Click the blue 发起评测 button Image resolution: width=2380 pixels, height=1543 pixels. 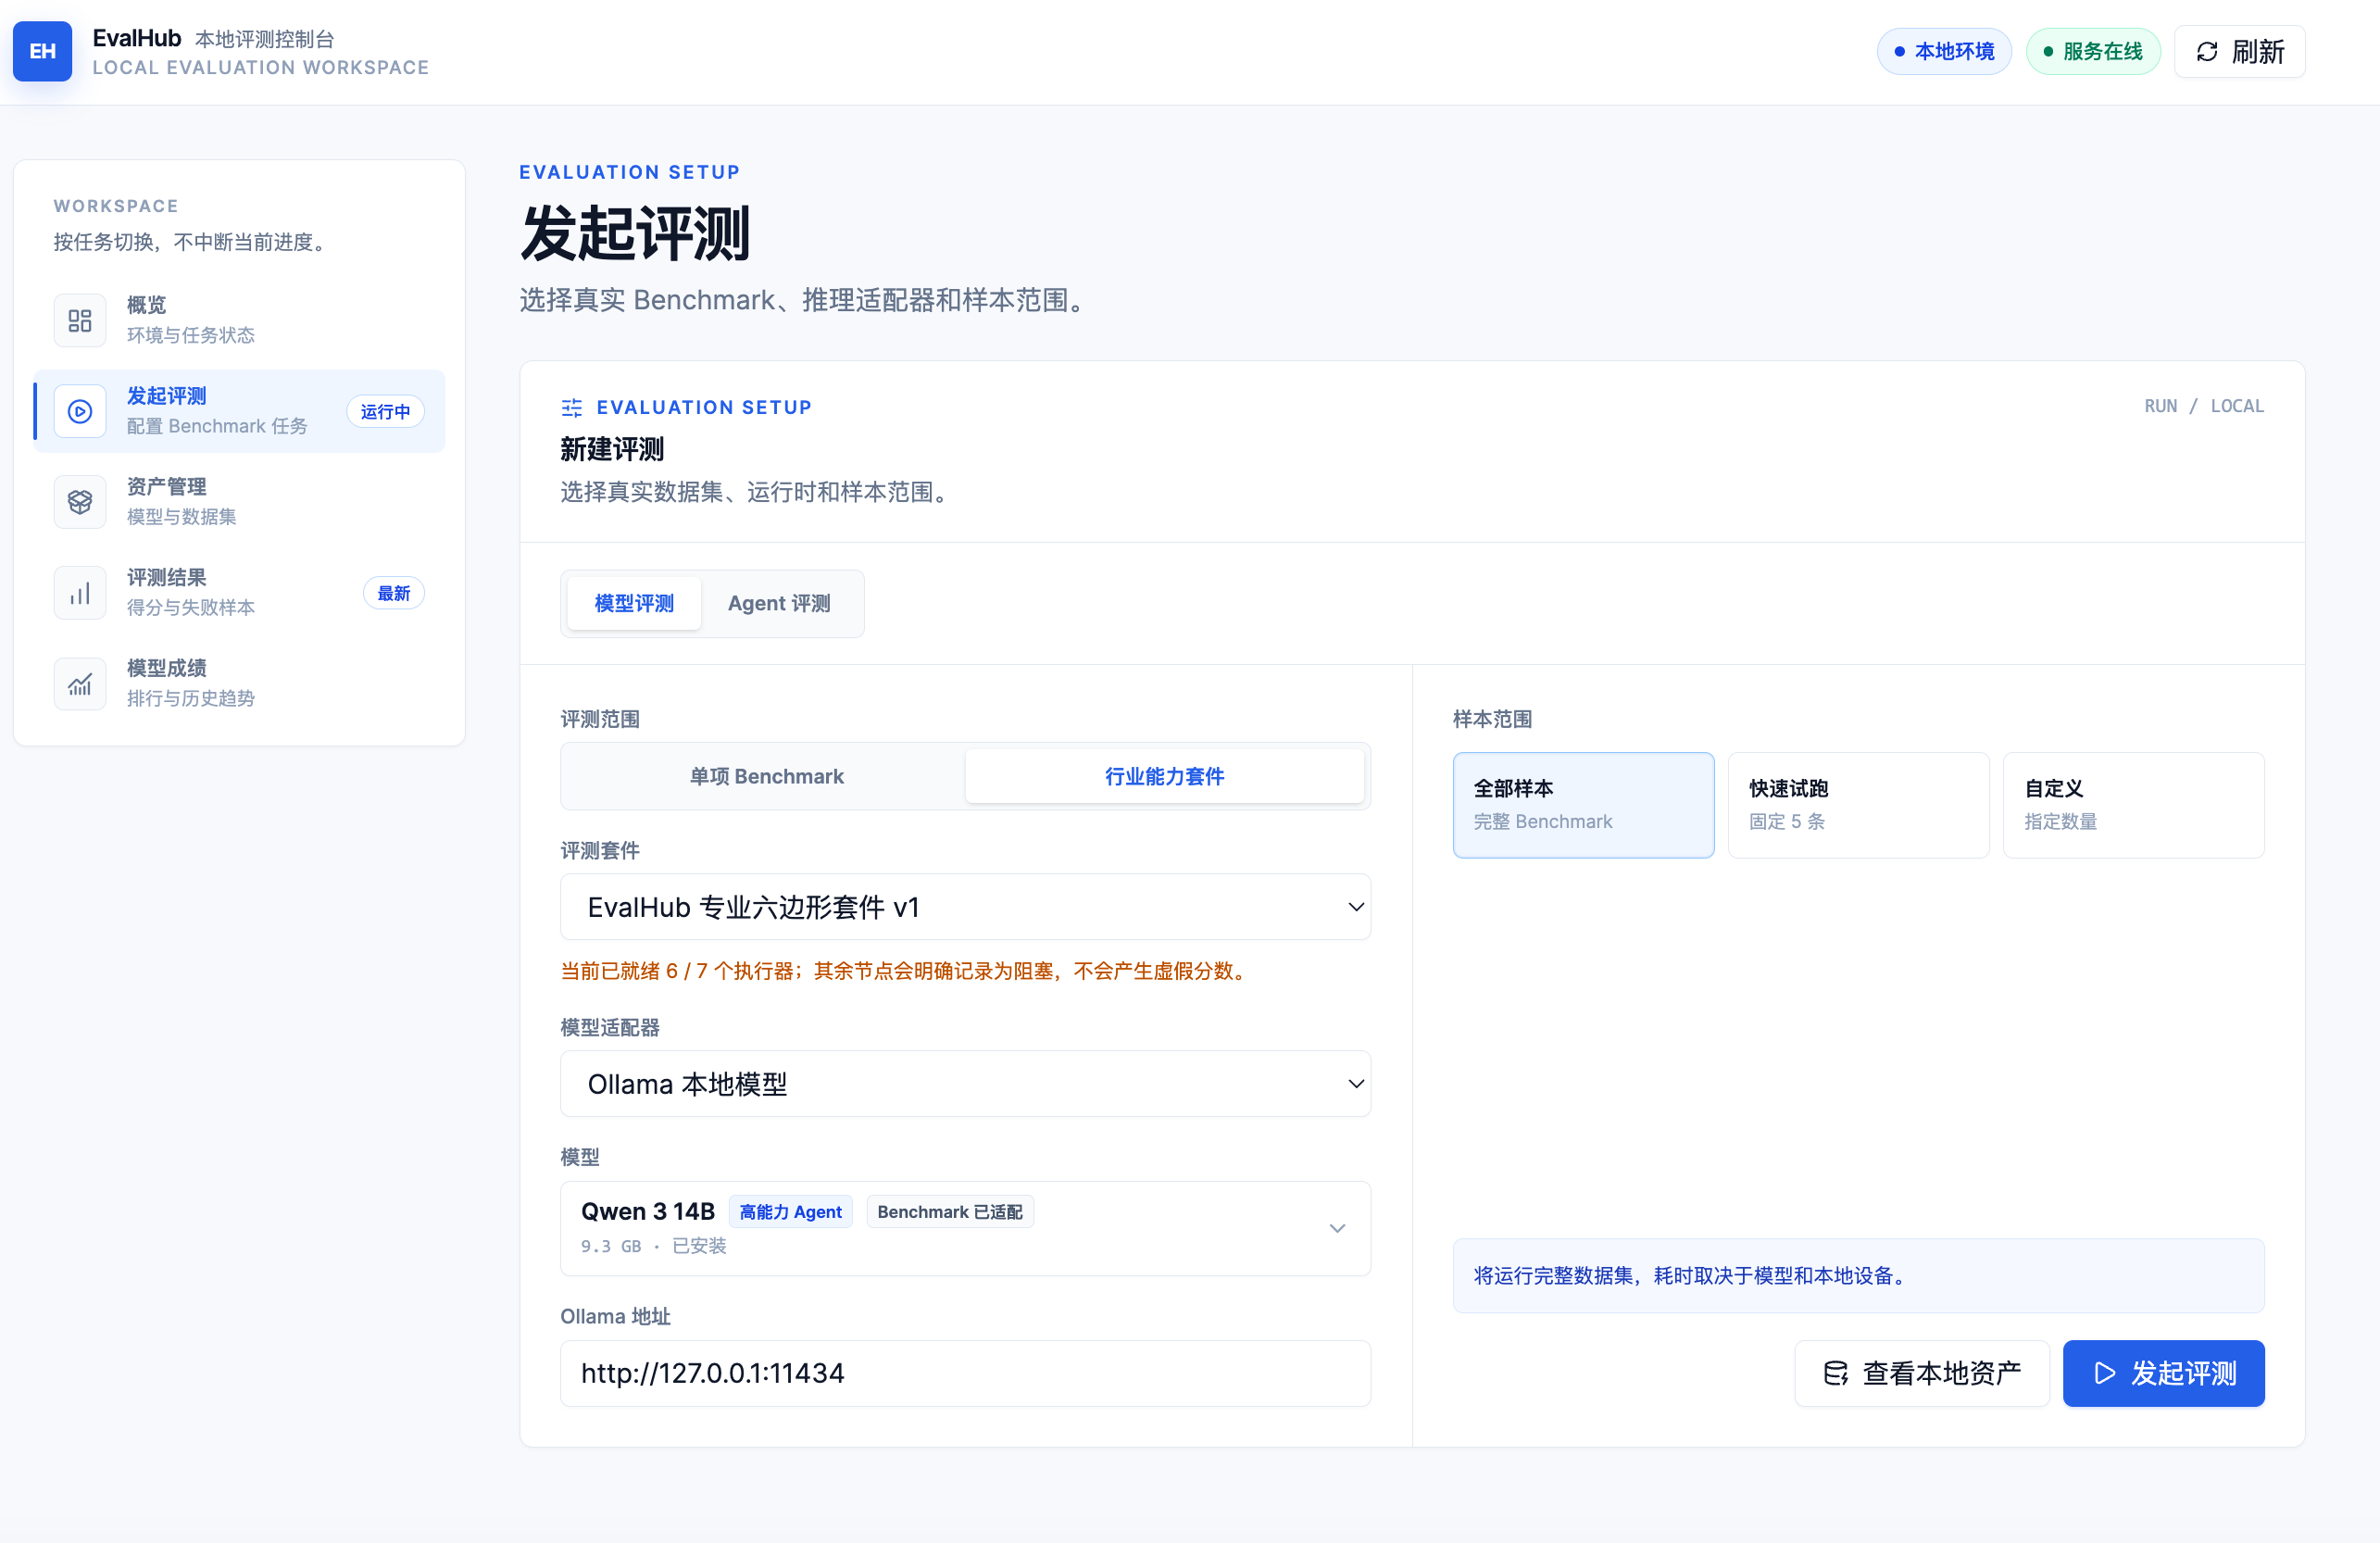coord(2163,1373)
